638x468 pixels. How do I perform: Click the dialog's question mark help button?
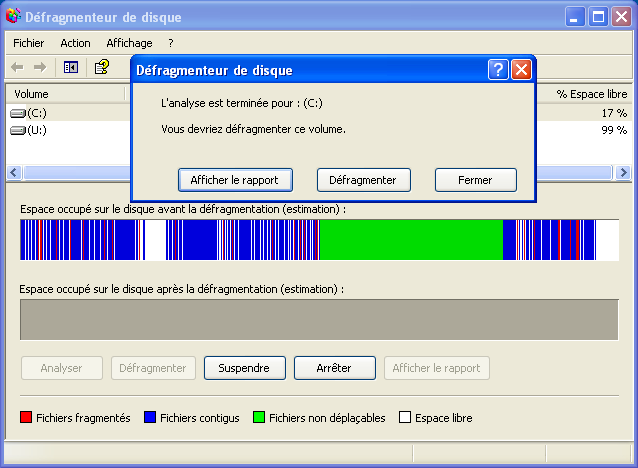(x=498, y=70)
